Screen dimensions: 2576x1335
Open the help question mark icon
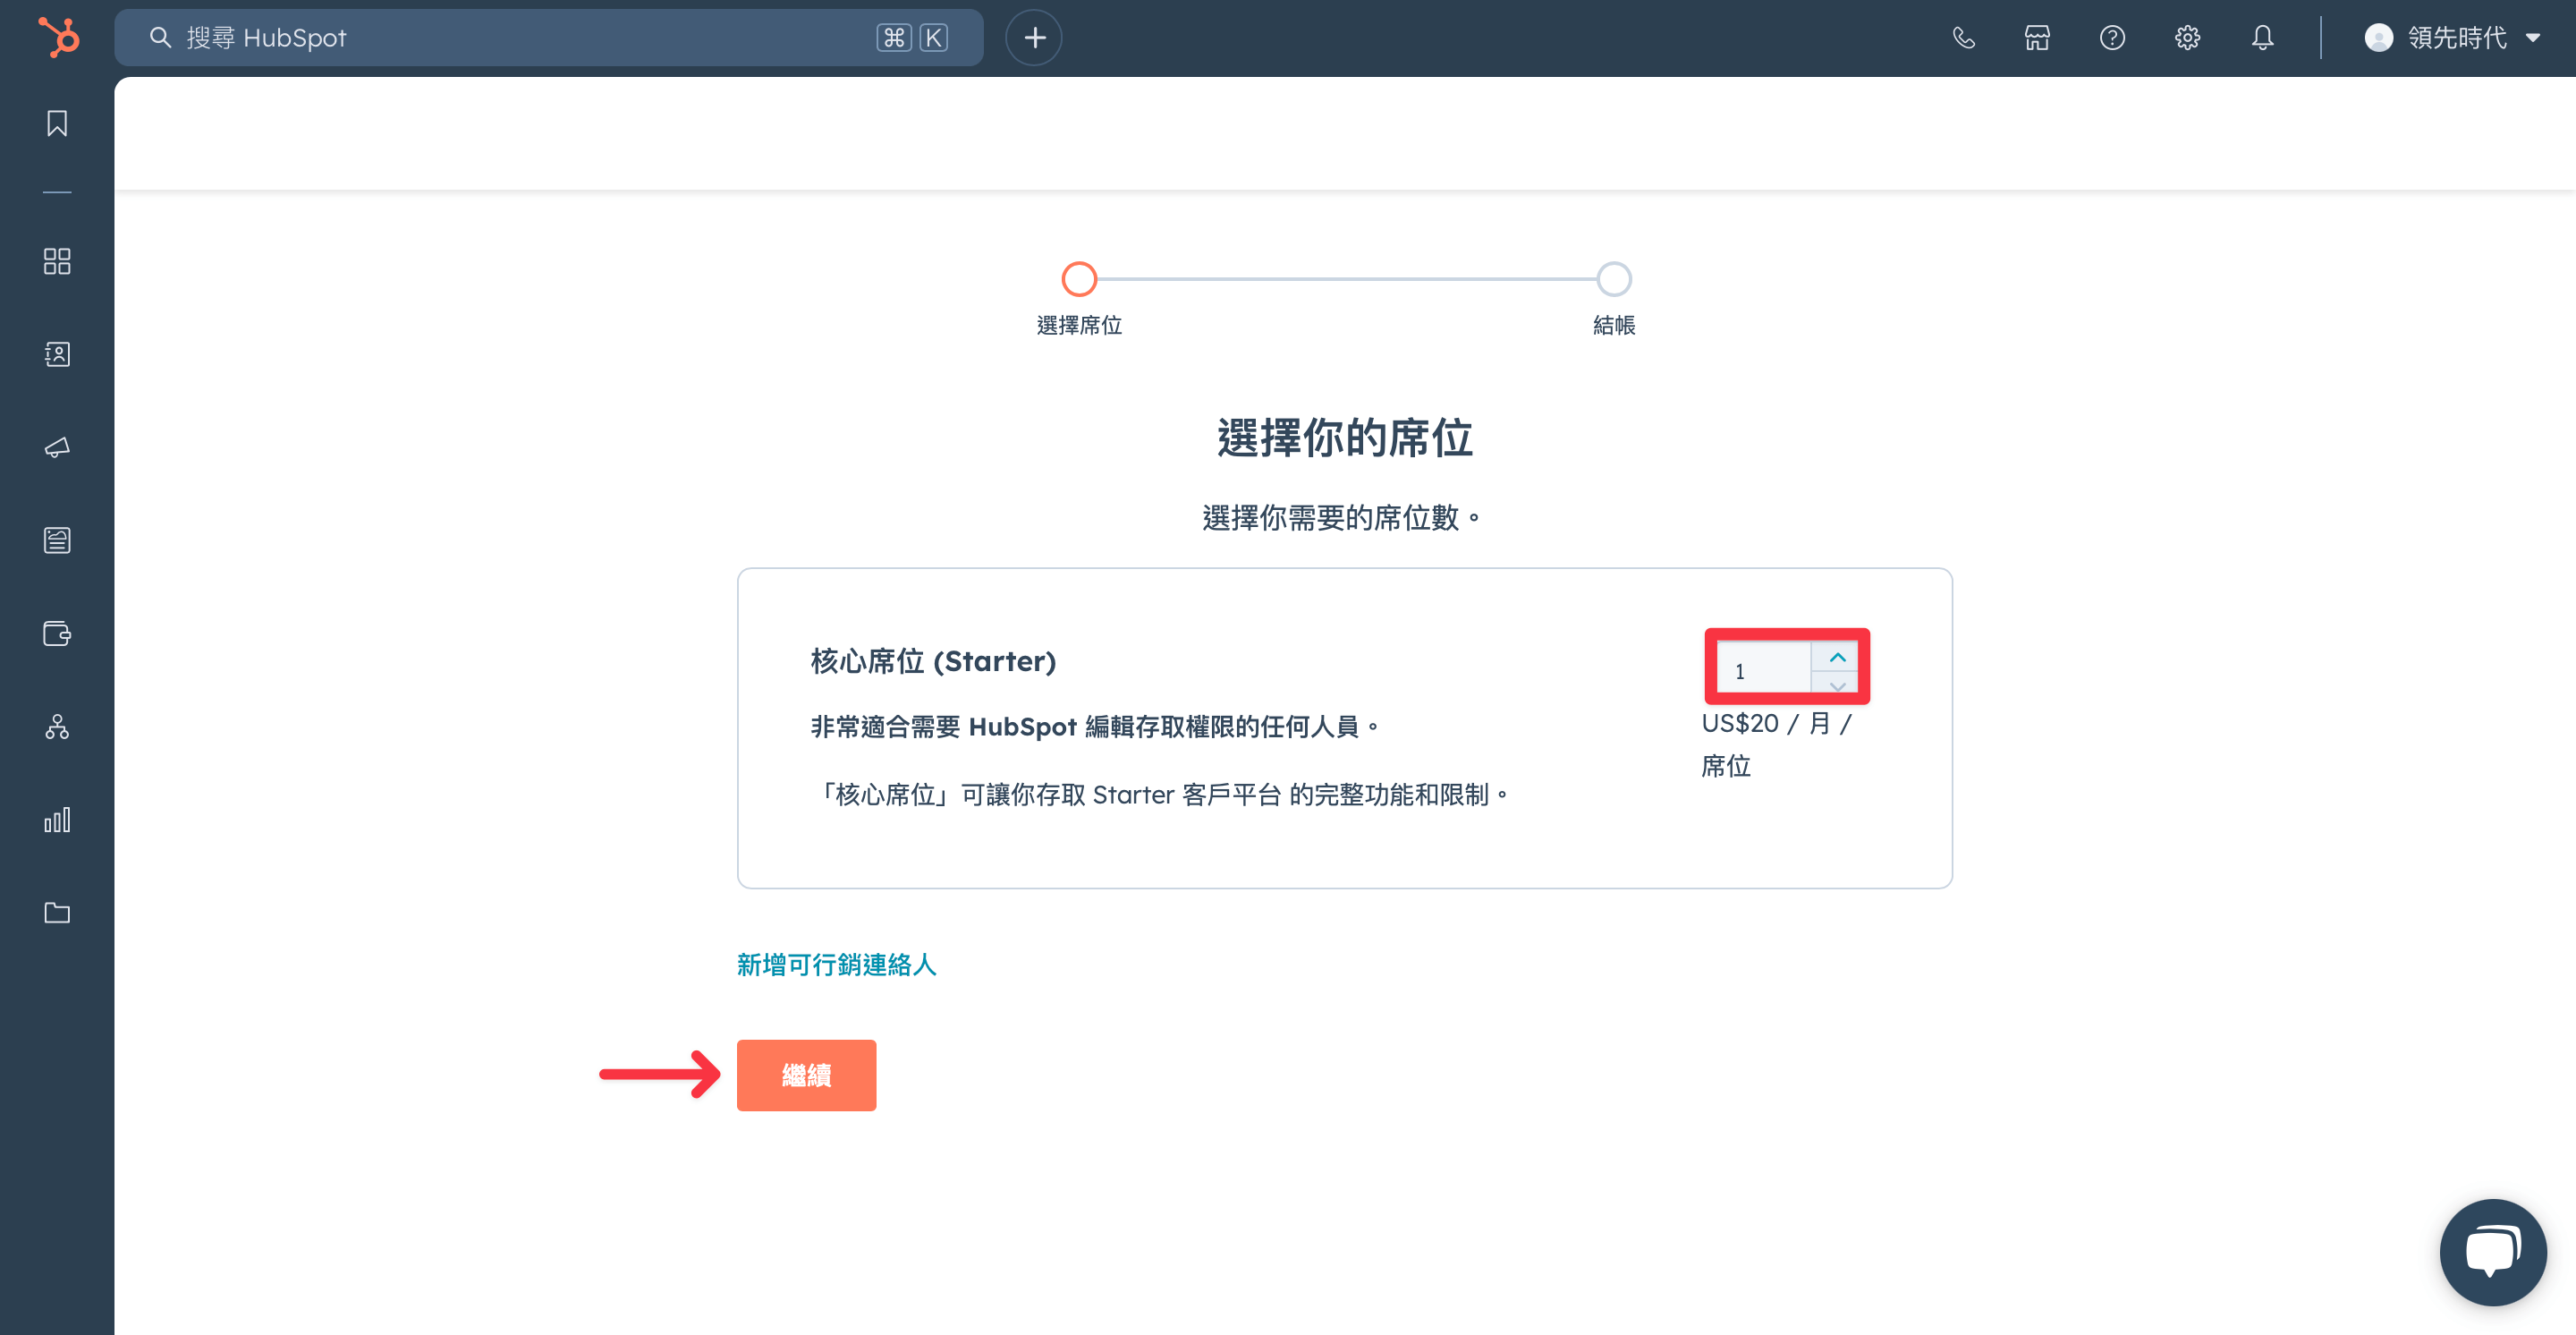pyautogui.click(x=2112, y=38)
